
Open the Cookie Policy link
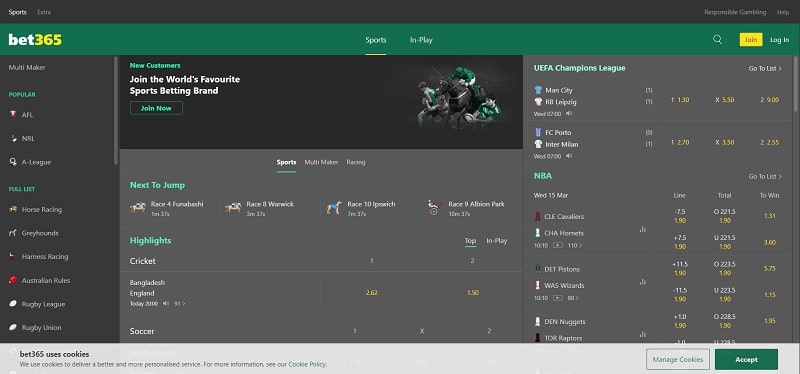click(307, 365)
